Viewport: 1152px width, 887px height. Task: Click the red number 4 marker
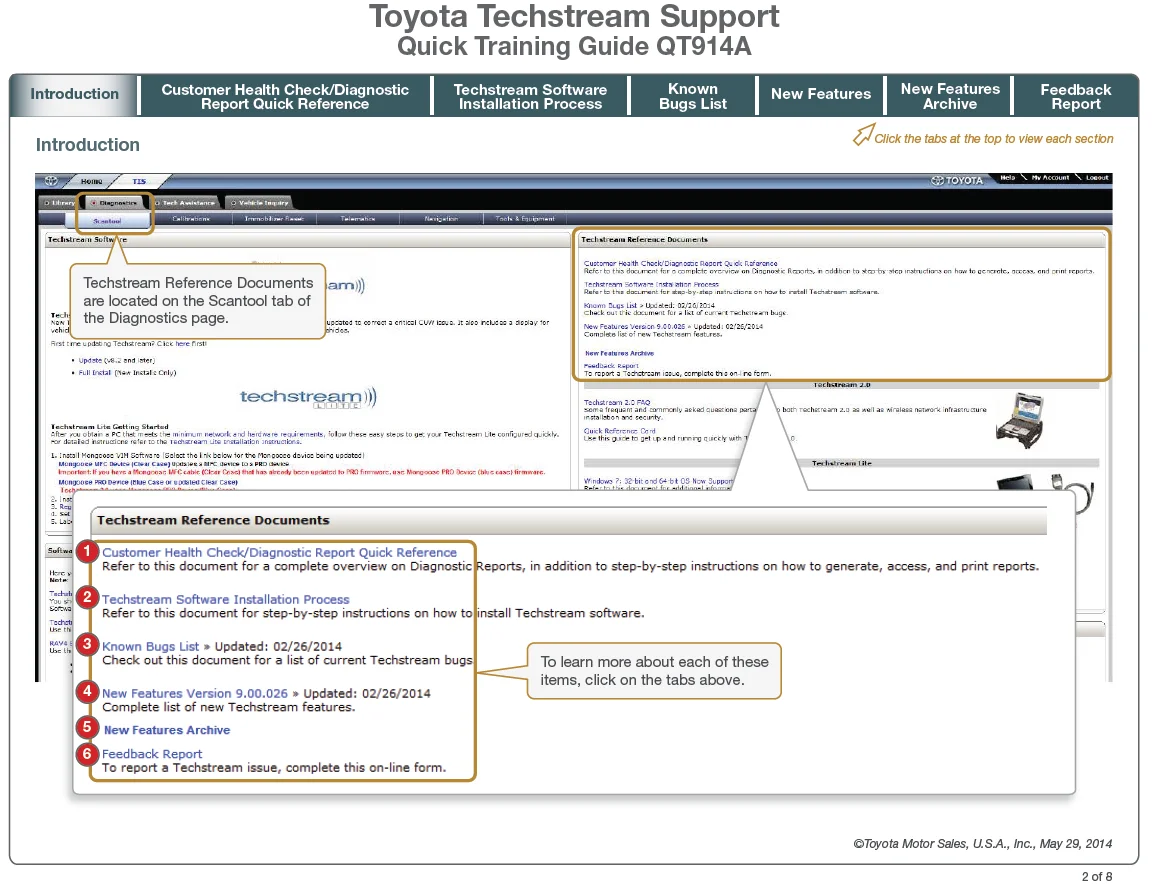[x=89, y=692]
